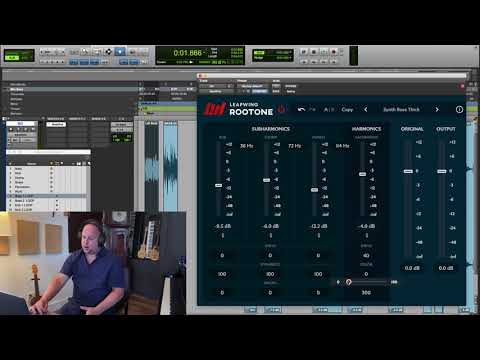
Task: Select the -4.0 dB harmonics gain value
Action: 366,226
